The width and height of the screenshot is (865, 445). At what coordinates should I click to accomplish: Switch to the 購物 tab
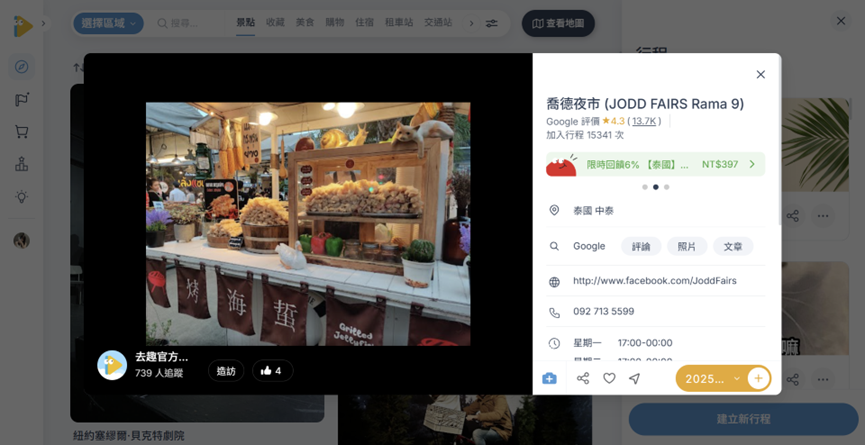[335, 23]
